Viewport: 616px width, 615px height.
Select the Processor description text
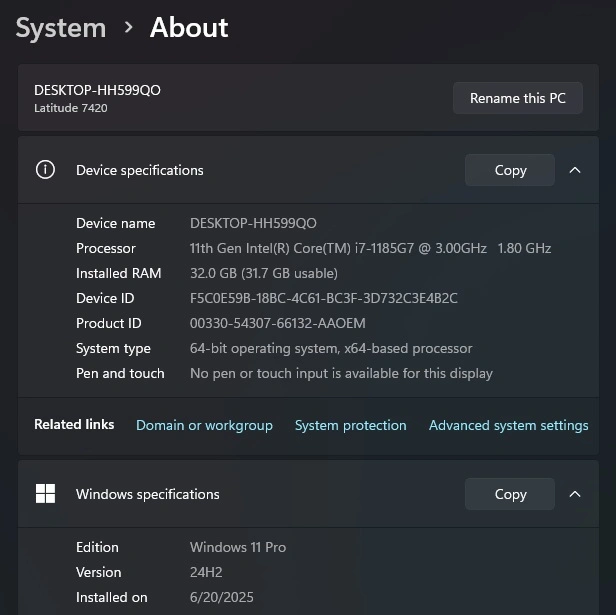click(370, 248)
